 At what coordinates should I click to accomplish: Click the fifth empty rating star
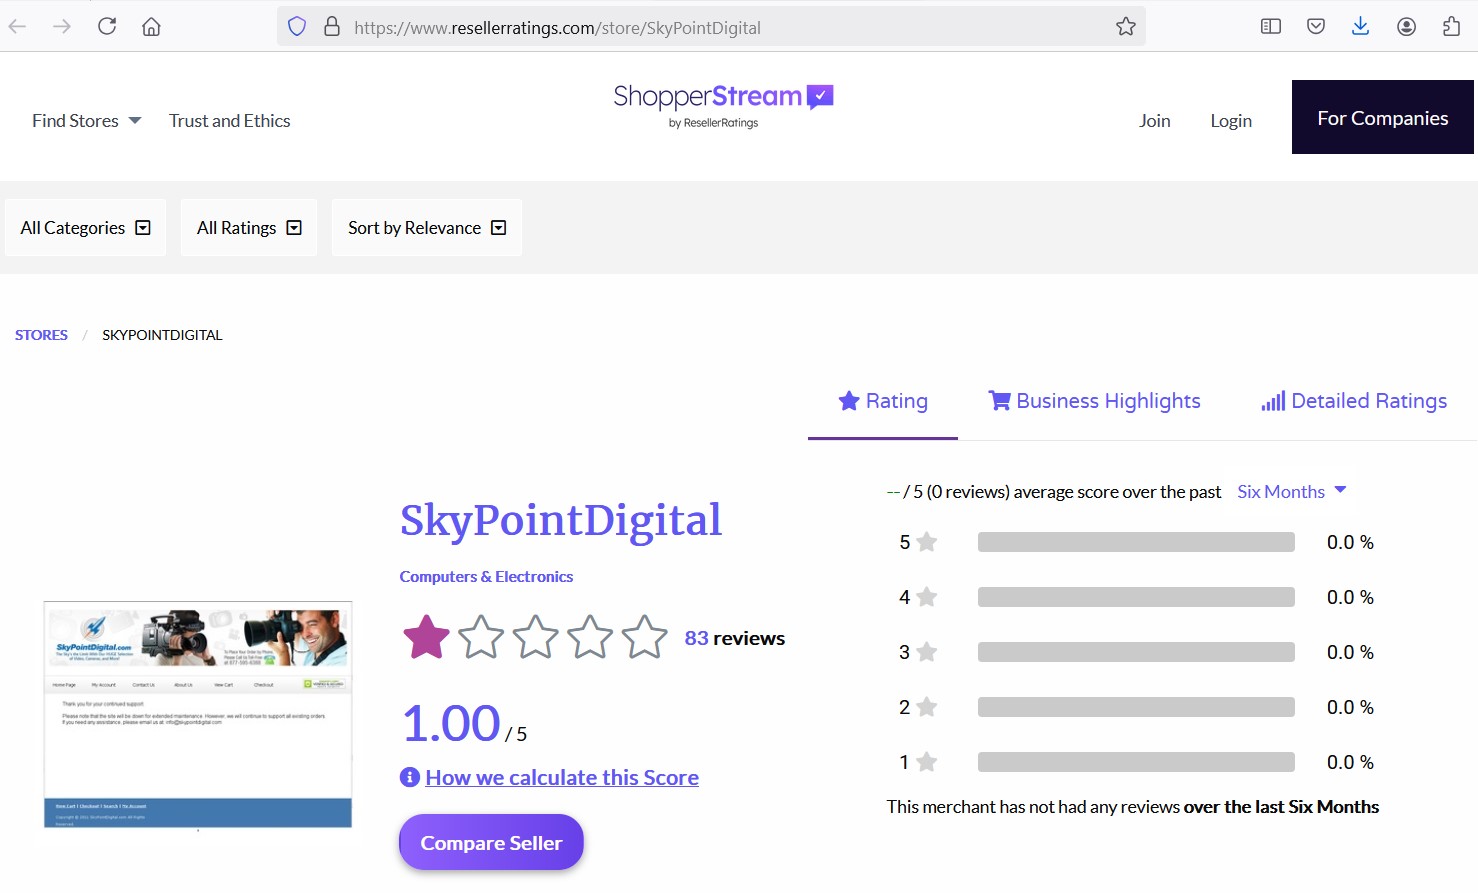644,637
